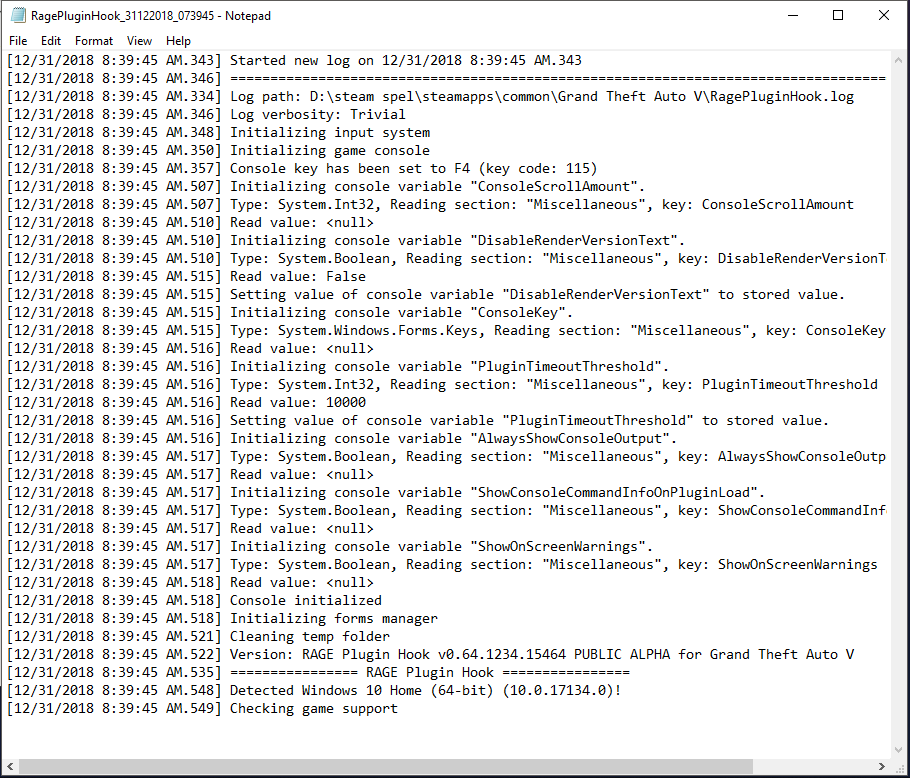This screenshot has width=910, height=778.
Task: Click the horizontal scrollbar left arrow
Action: [10, 766]
